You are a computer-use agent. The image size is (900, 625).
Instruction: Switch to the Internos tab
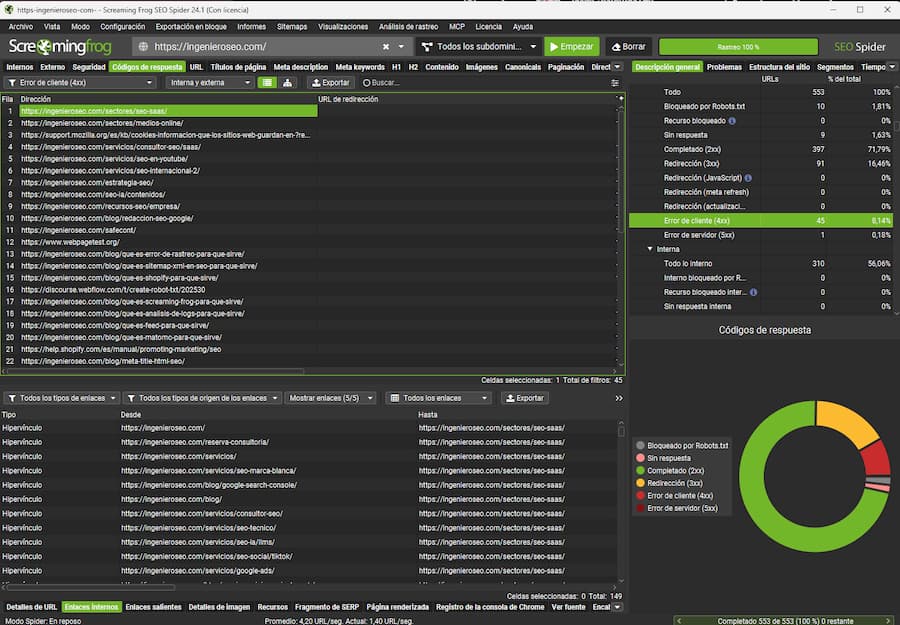click(20, 67)
